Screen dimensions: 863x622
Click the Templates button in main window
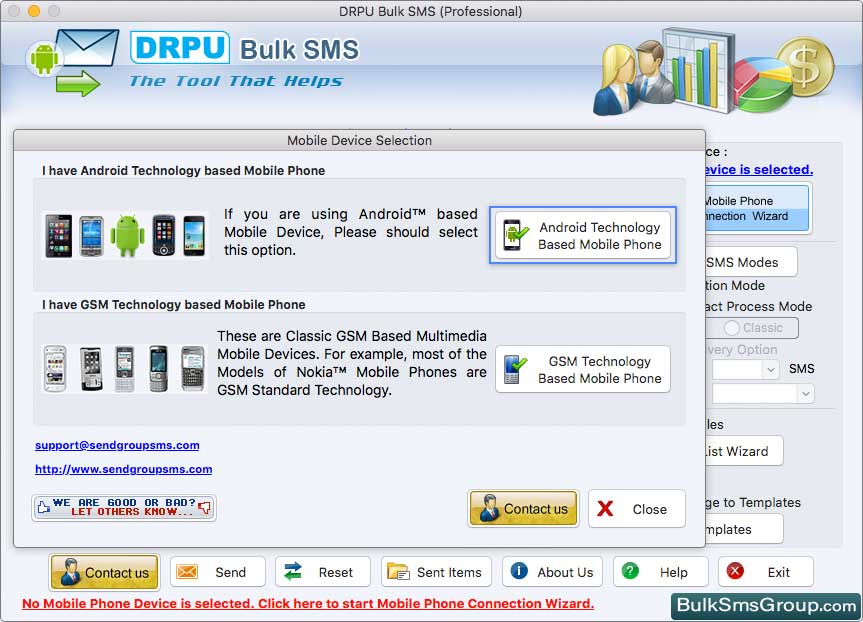click(x=744, y=530)
